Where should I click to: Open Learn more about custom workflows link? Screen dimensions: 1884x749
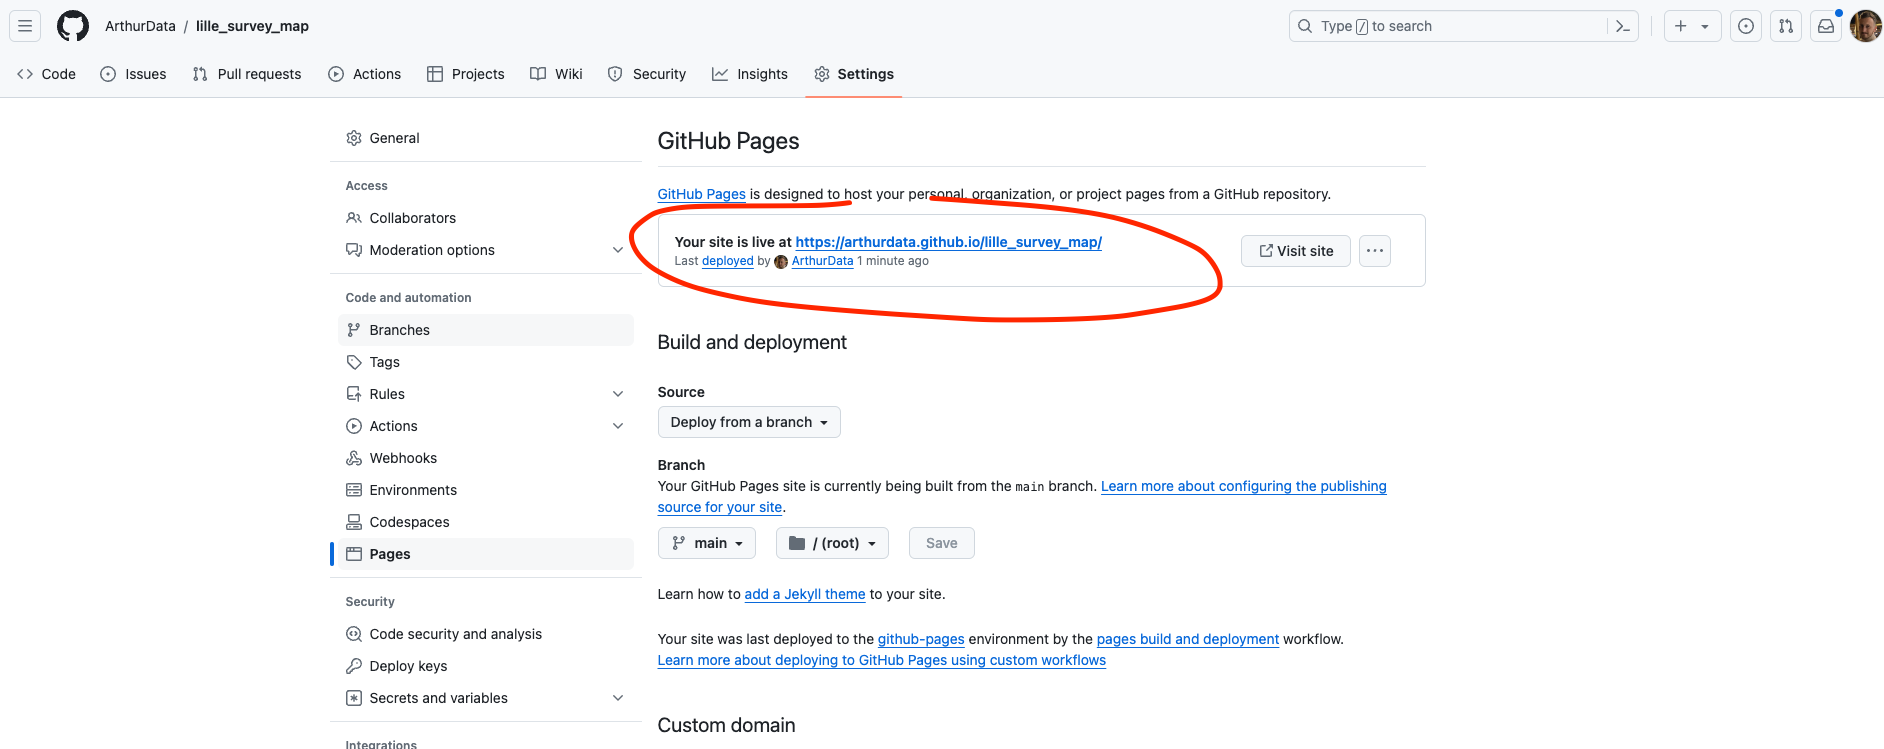pos(882,660)
